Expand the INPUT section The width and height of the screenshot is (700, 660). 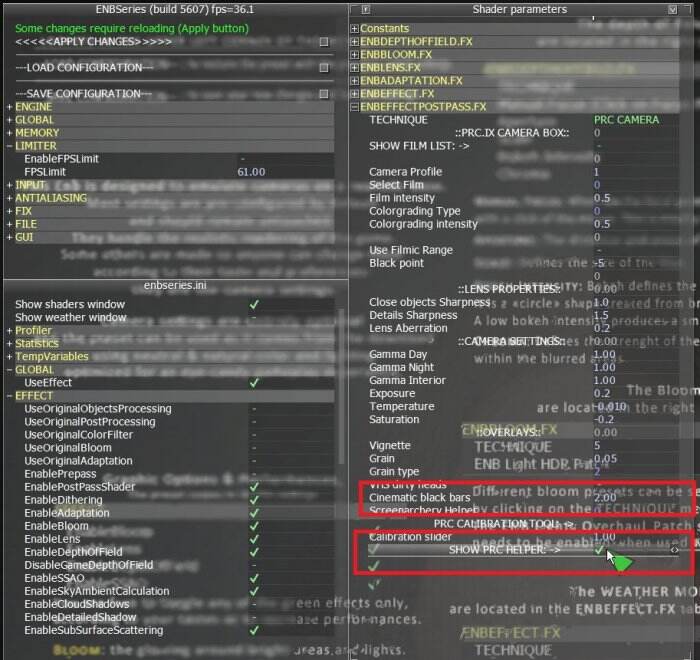pyautogui.click(x=9, y=185)
